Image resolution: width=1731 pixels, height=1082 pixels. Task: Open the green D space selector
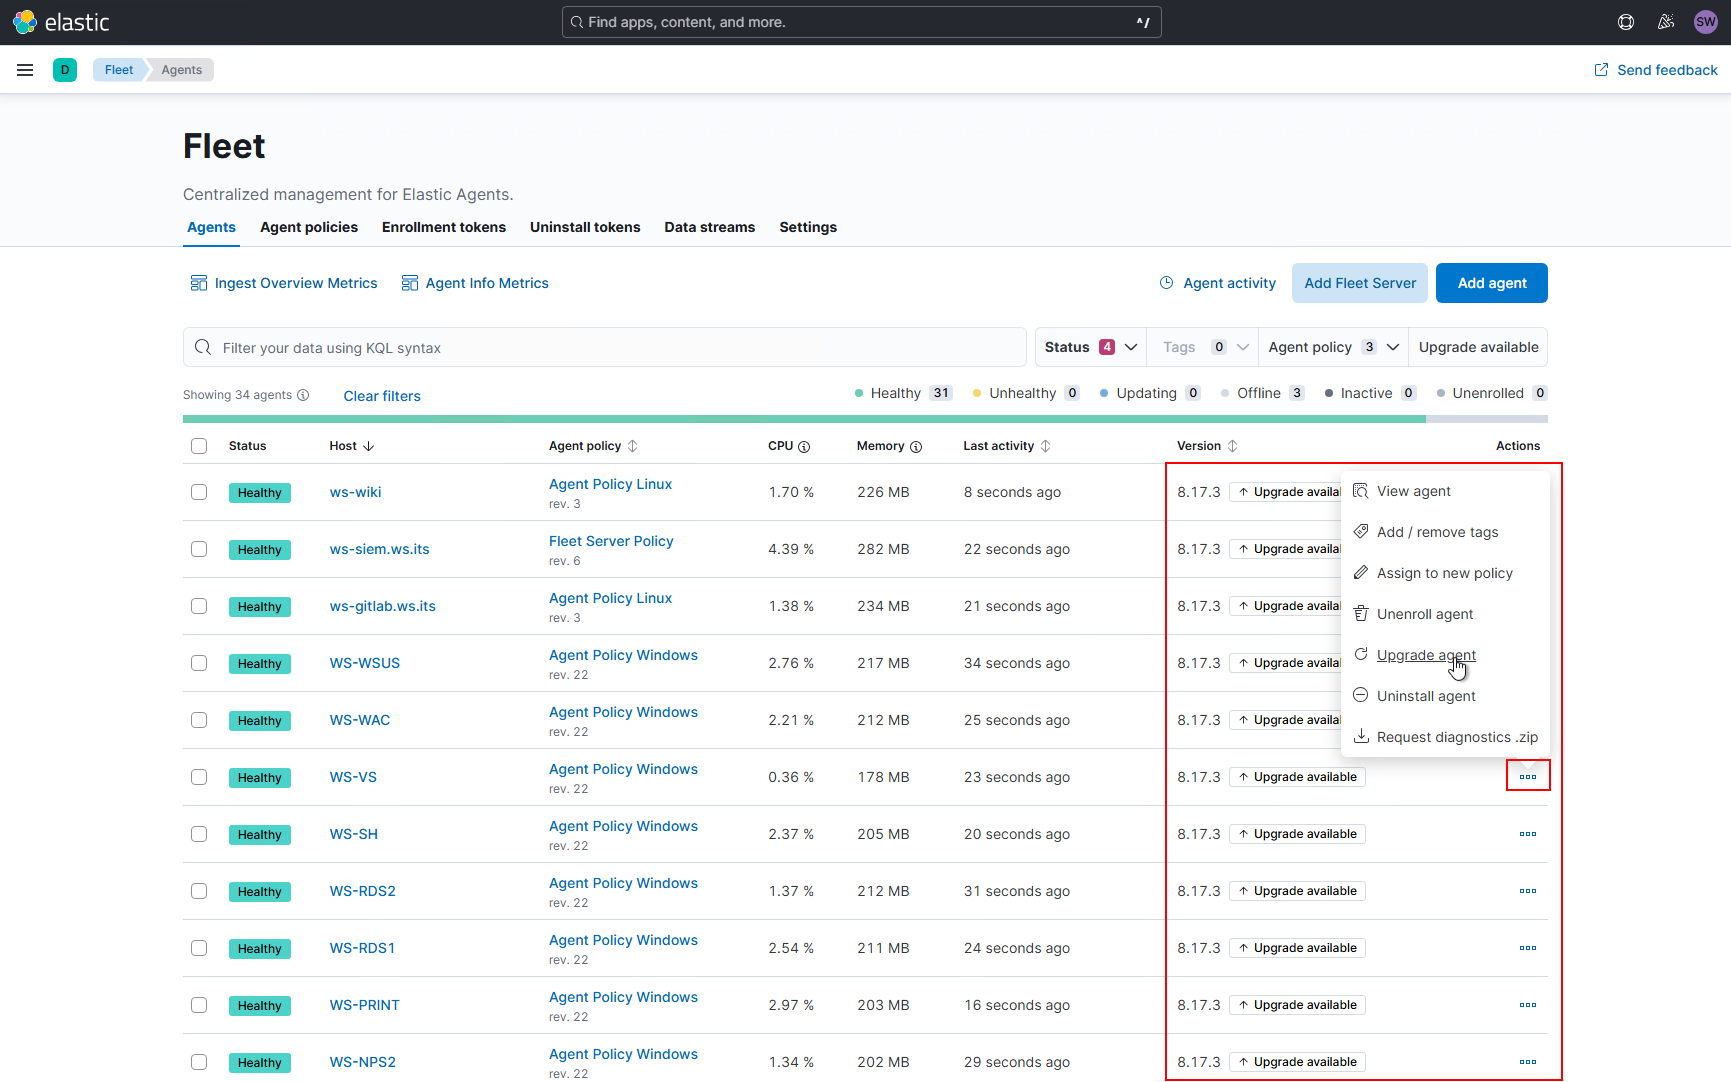click(x=65, y=70)
